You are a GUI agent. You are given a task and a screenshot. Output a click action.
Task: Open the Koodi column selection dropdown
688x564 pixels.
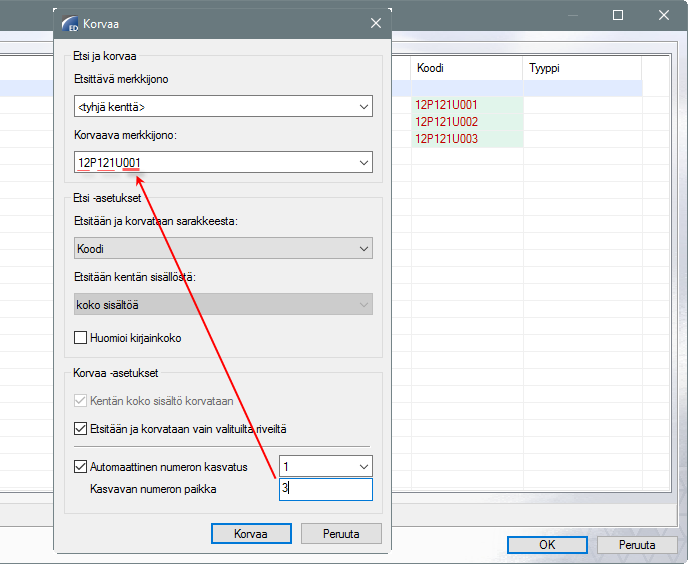point(362,248)
